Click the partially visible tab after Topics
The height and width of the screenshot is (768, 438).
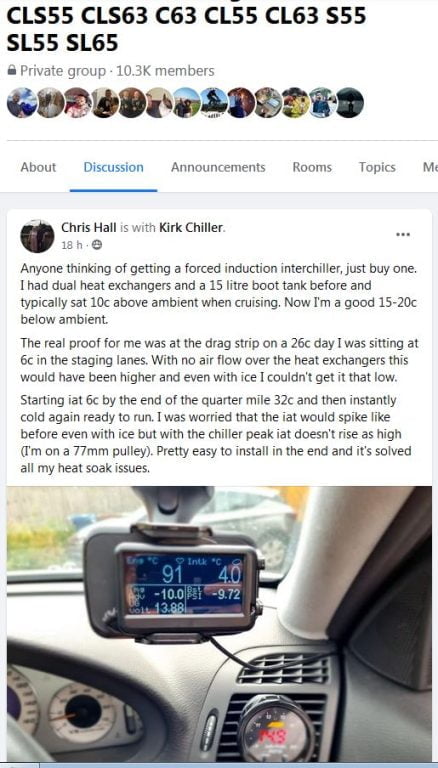coord(430,167)
